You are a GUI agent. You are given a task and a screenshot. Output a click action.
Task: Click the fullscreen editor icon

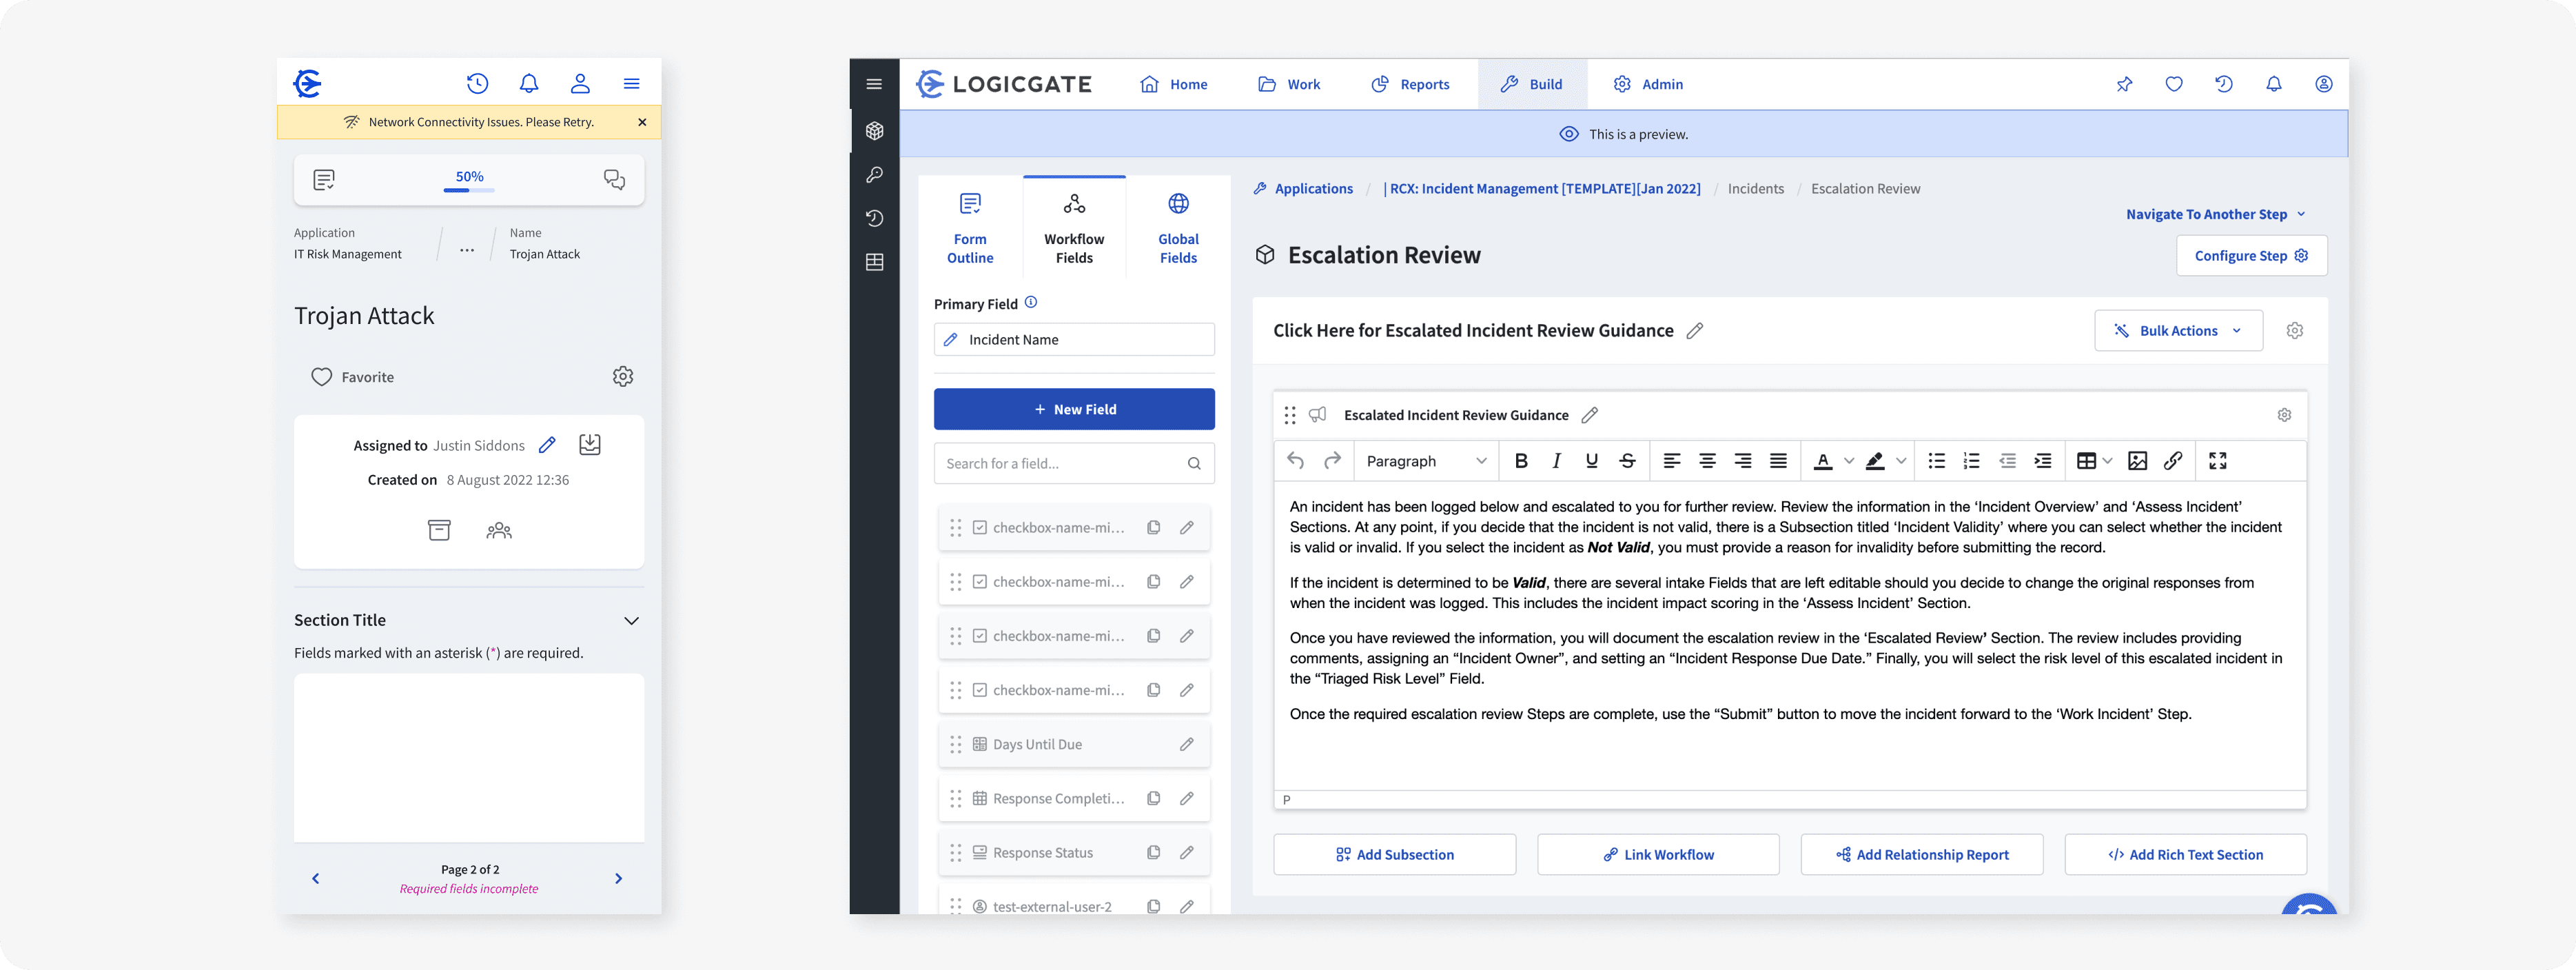pos(2217,461)
